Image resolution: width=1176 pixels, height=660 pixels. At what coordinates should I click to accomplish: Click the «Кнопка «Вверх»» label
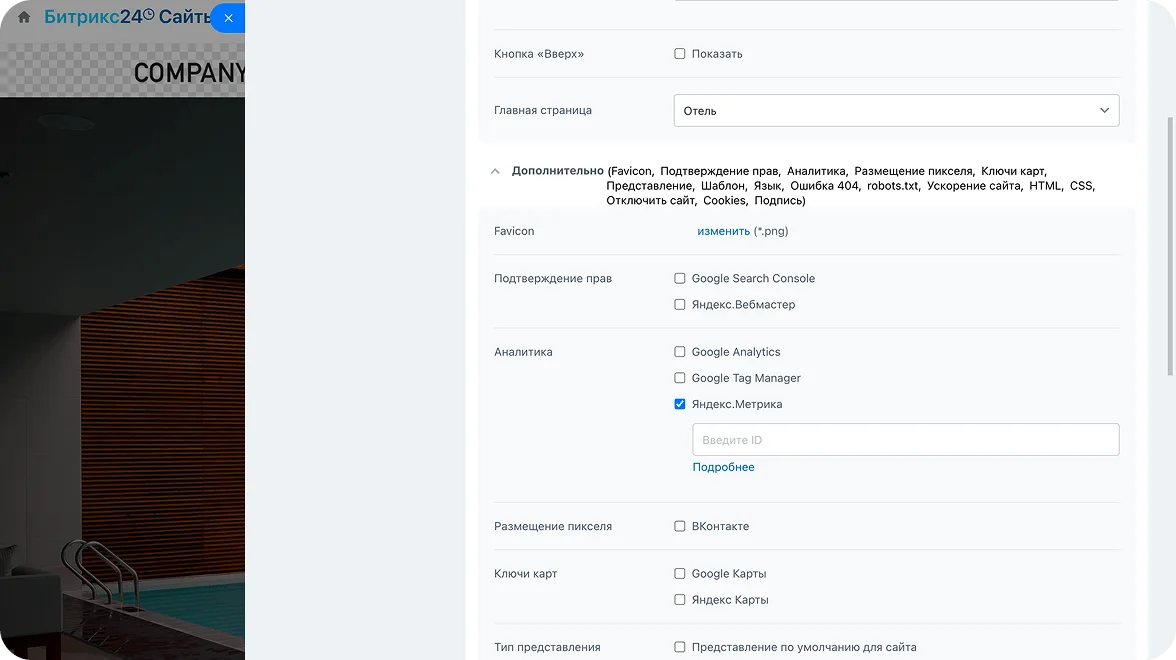pyautogui.click(x=538, y=54)
